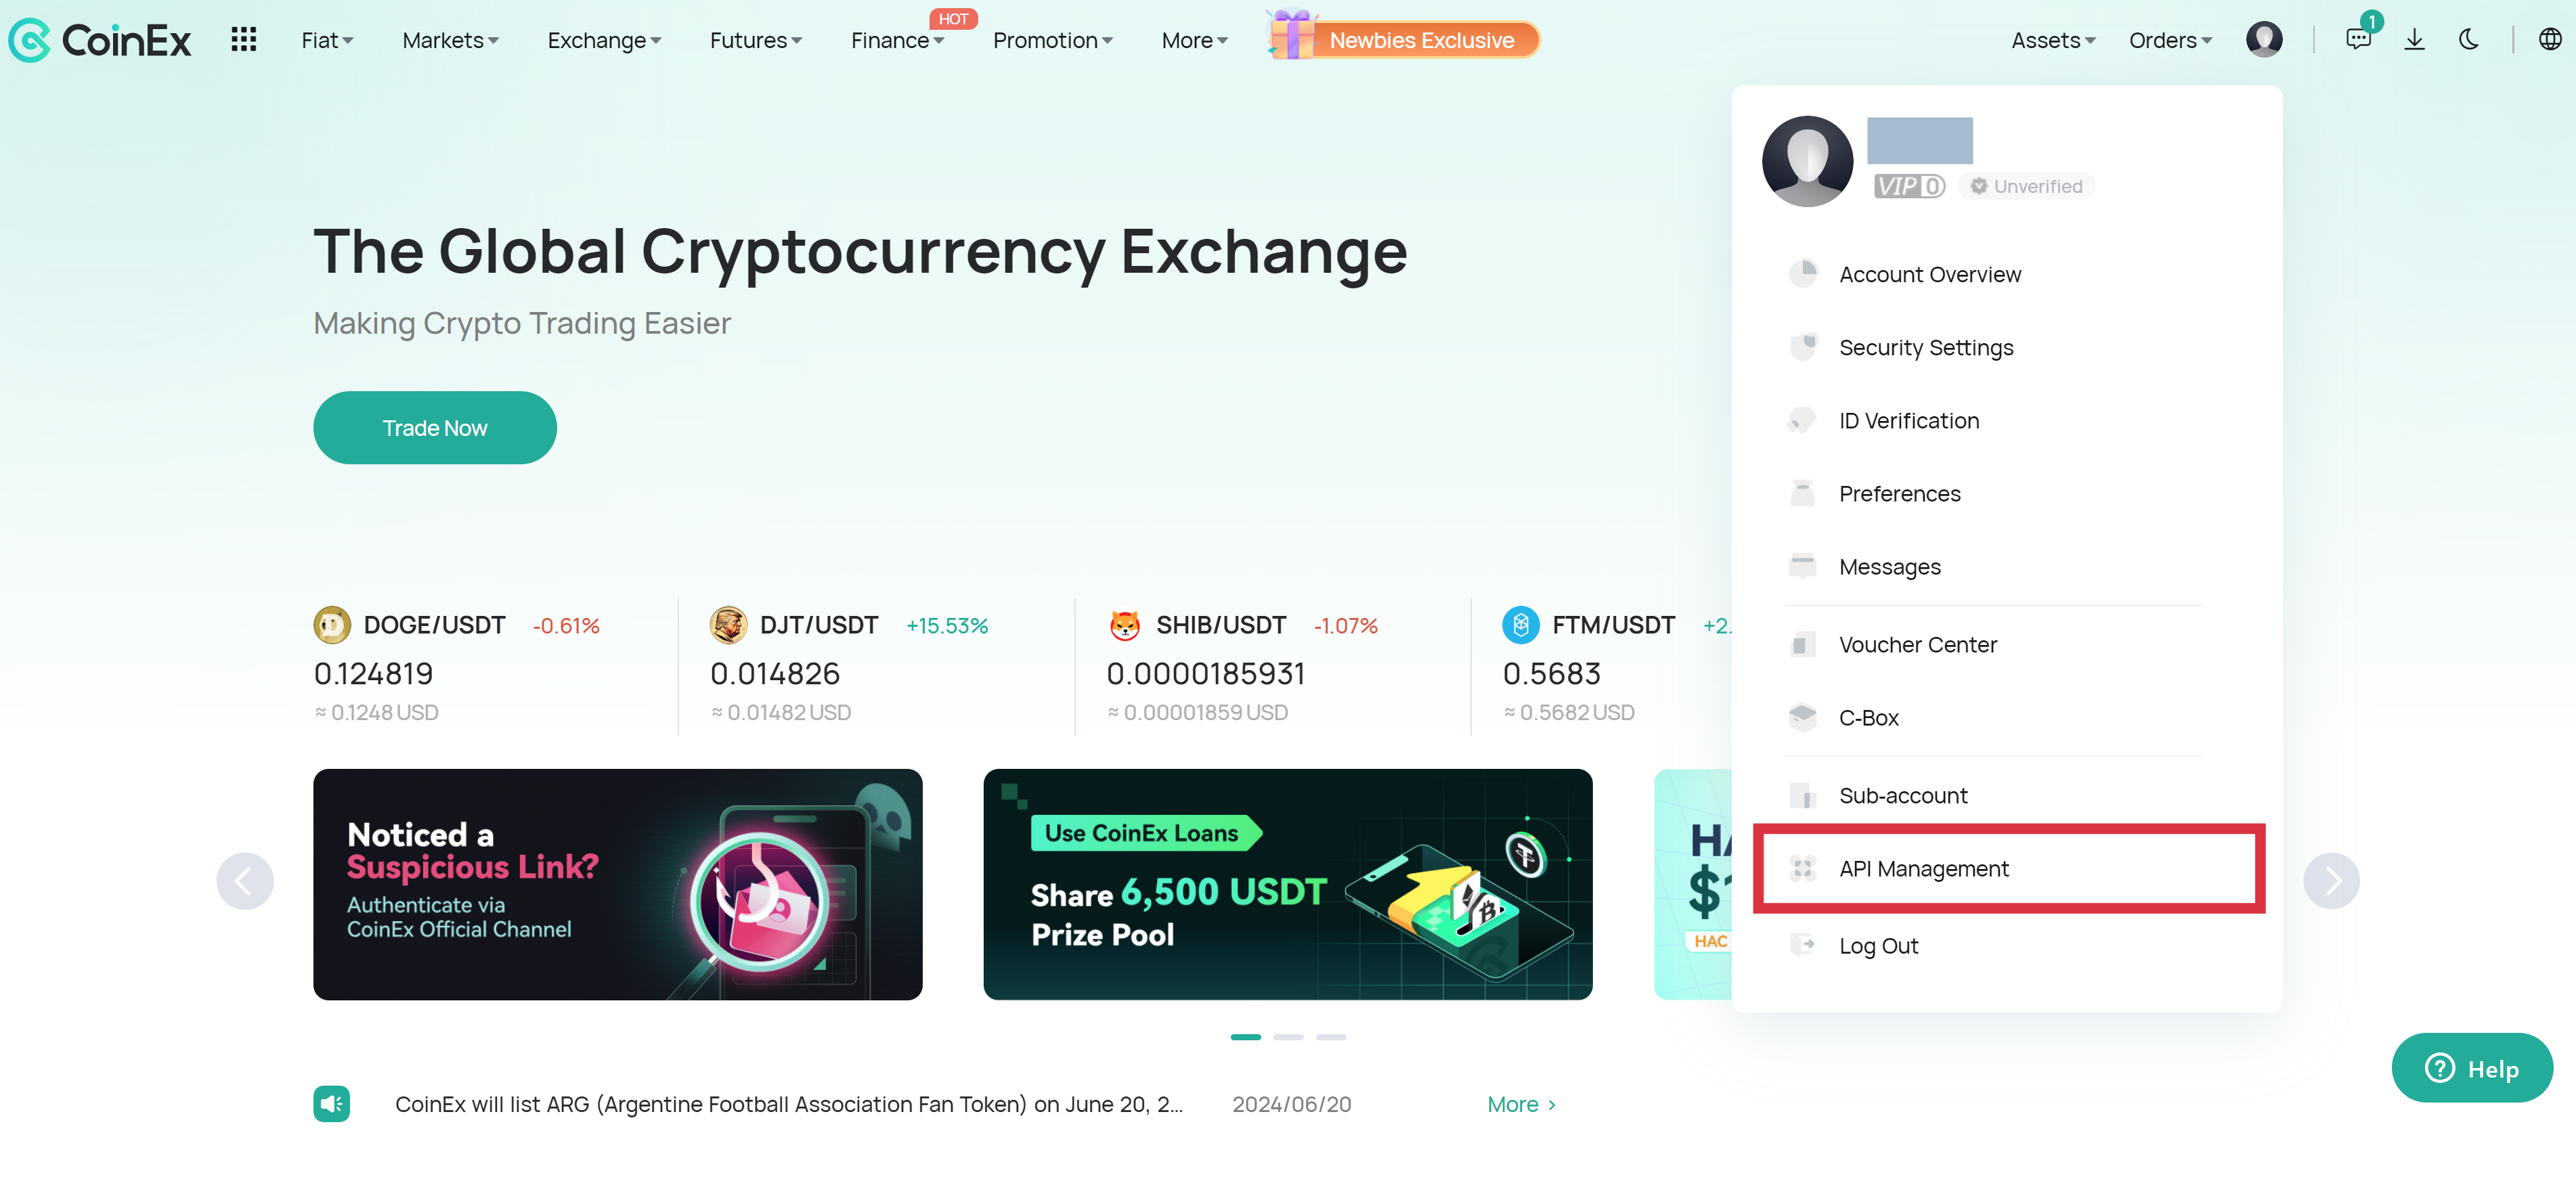Select the second carousel indicator dash
2576x1177 pixels.
coord(1288,1037)
